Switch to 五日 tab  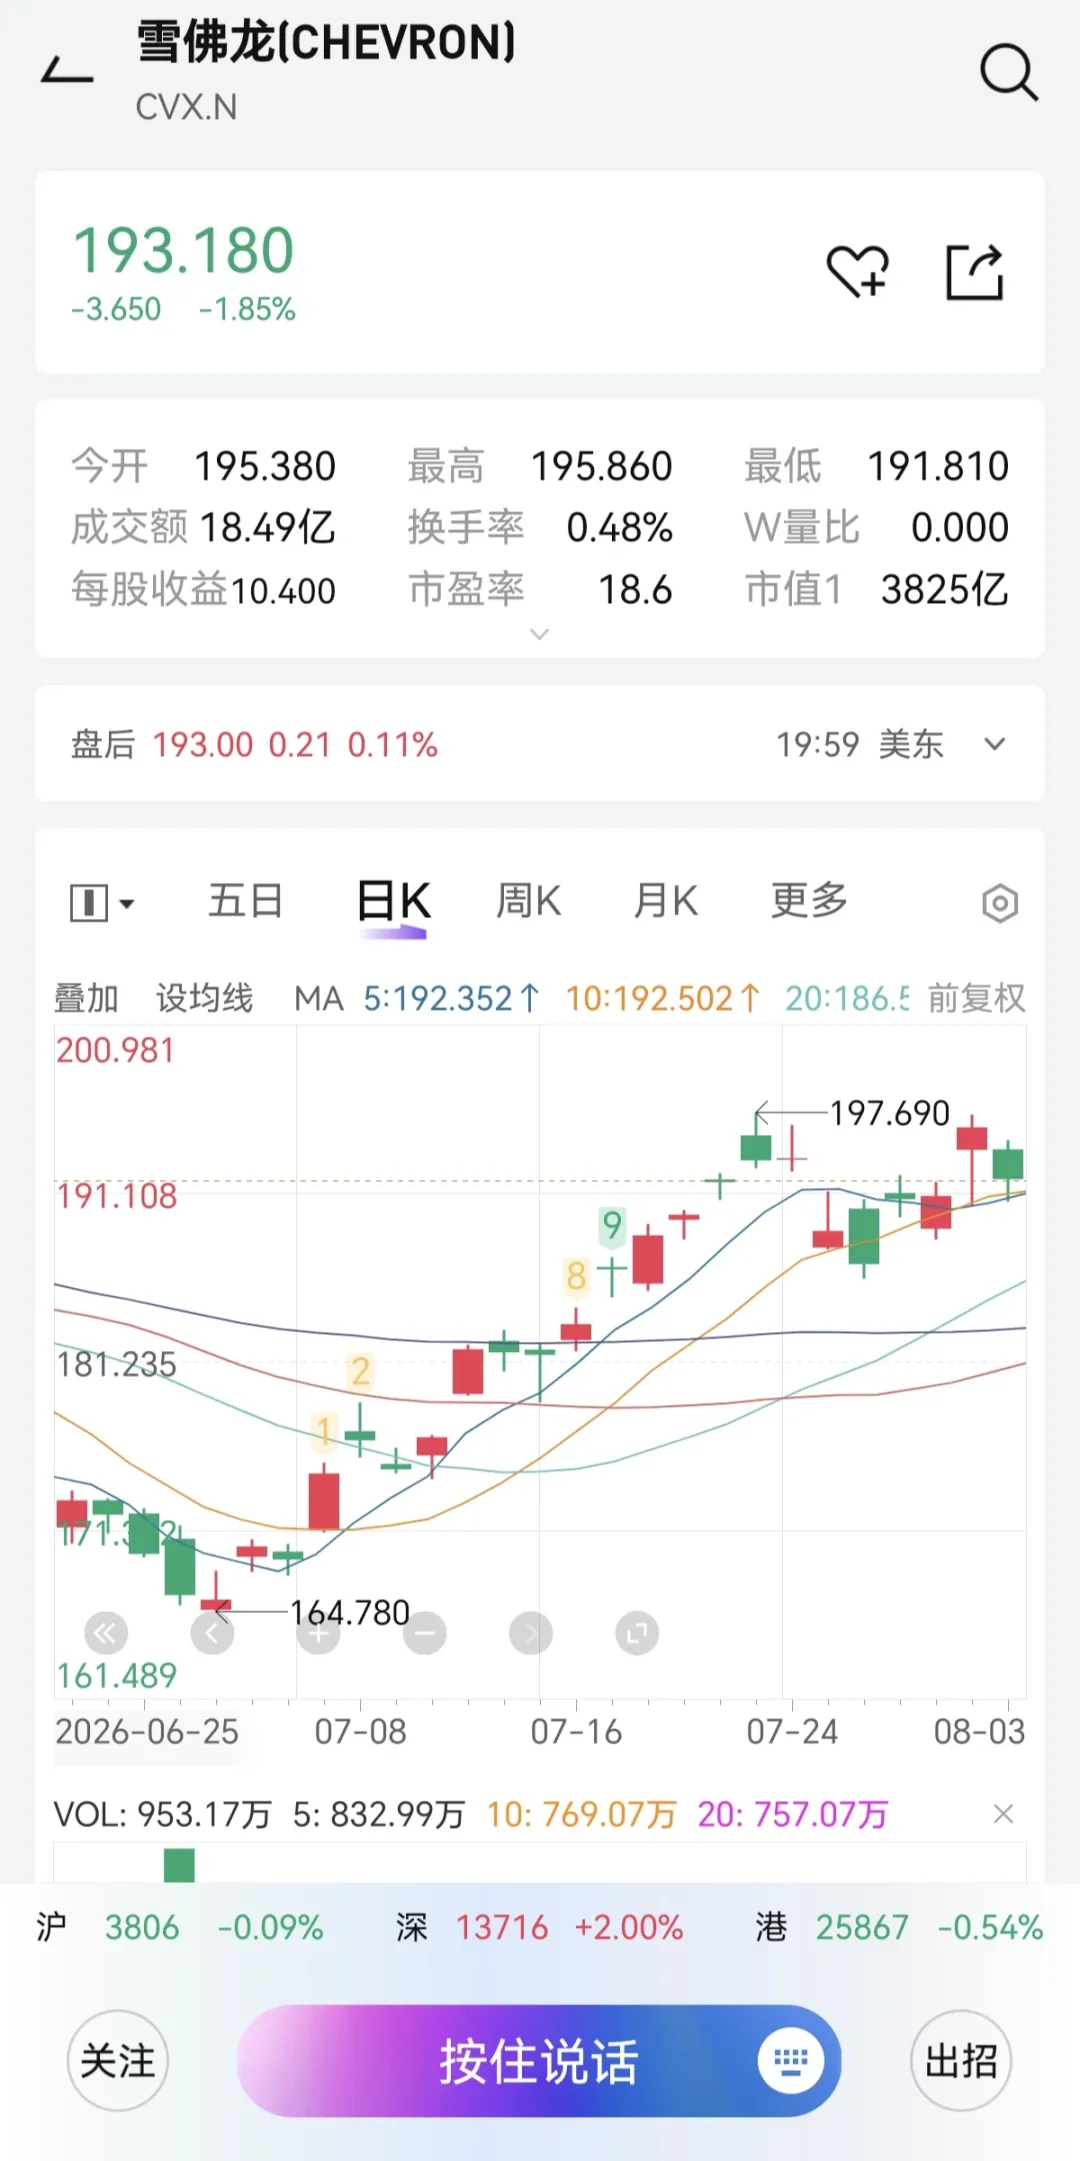(x=245, y=901)
